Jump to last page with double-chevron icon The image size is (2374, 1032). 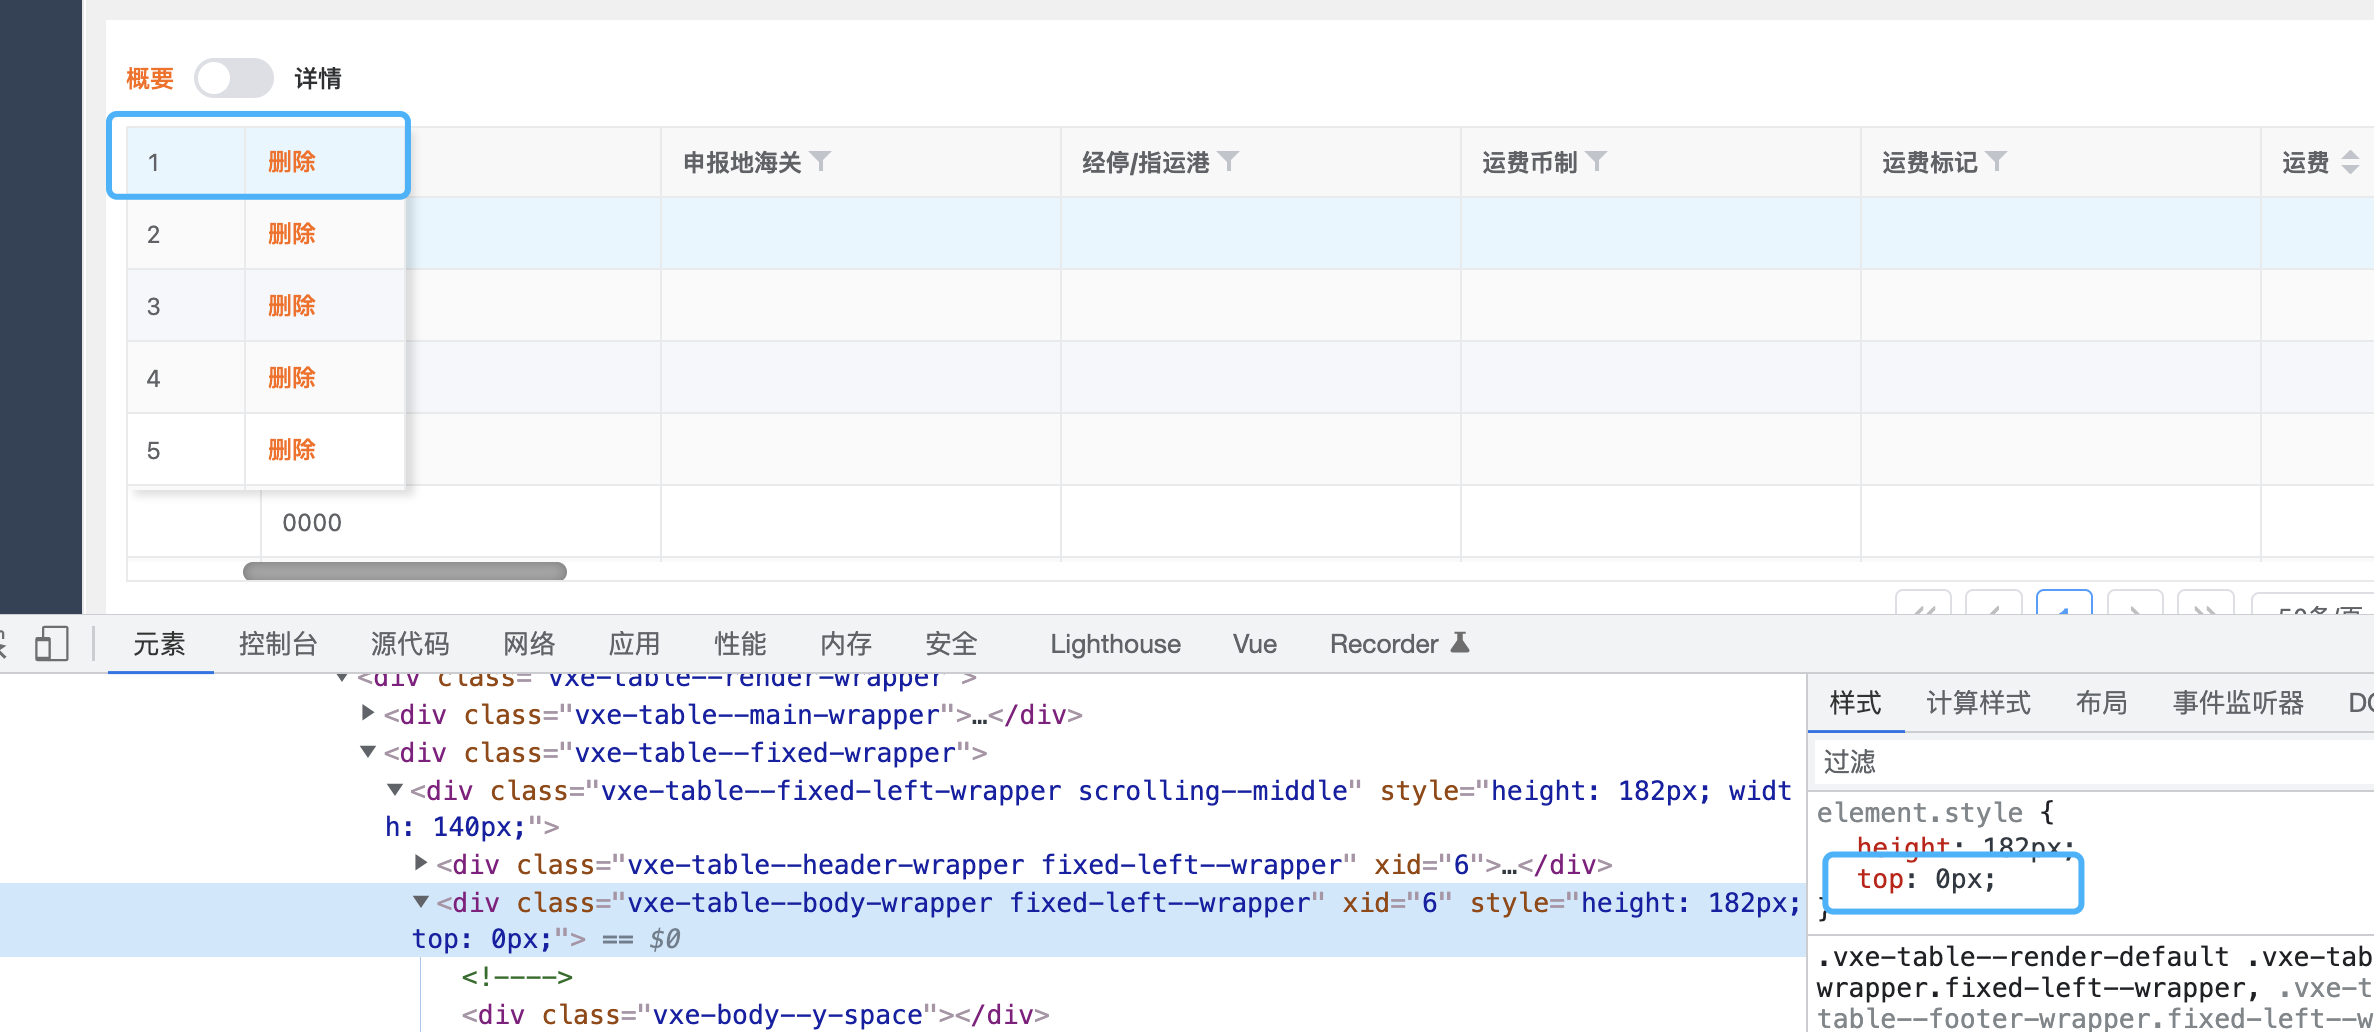2206,610
